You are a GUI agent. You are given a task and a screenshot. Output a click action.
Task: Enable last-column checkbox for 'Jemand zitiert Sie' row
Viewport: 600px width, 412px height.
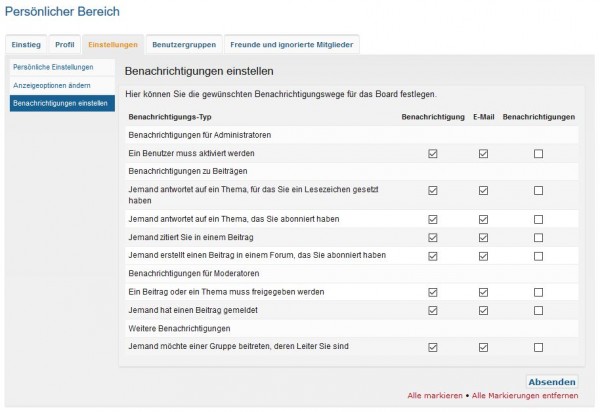point(539,237)
